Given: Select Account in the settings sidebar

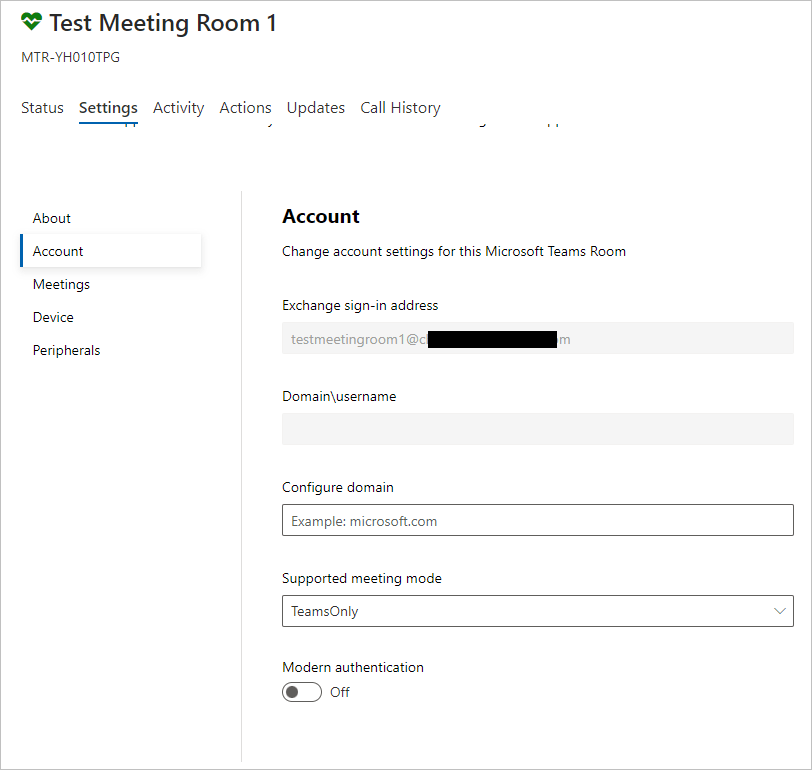Looking at the screenshot, I should (x=111, y=251).
